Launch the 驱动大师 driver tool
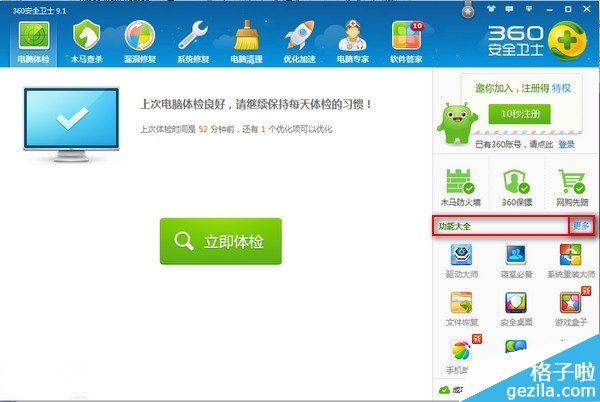The width and height of the screenshot is (600, 402). tap(461, 261)
